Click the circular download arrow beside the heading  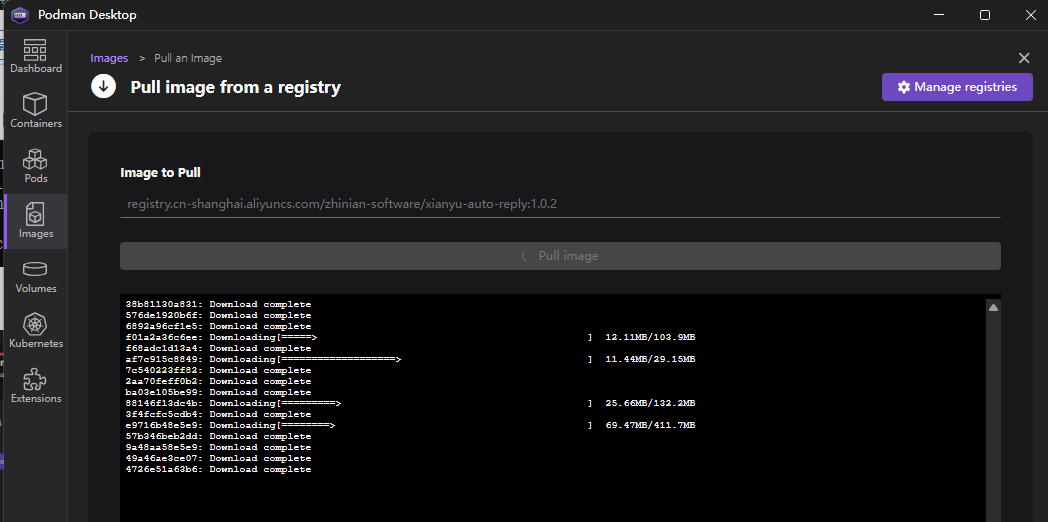(x=104, y=87)
